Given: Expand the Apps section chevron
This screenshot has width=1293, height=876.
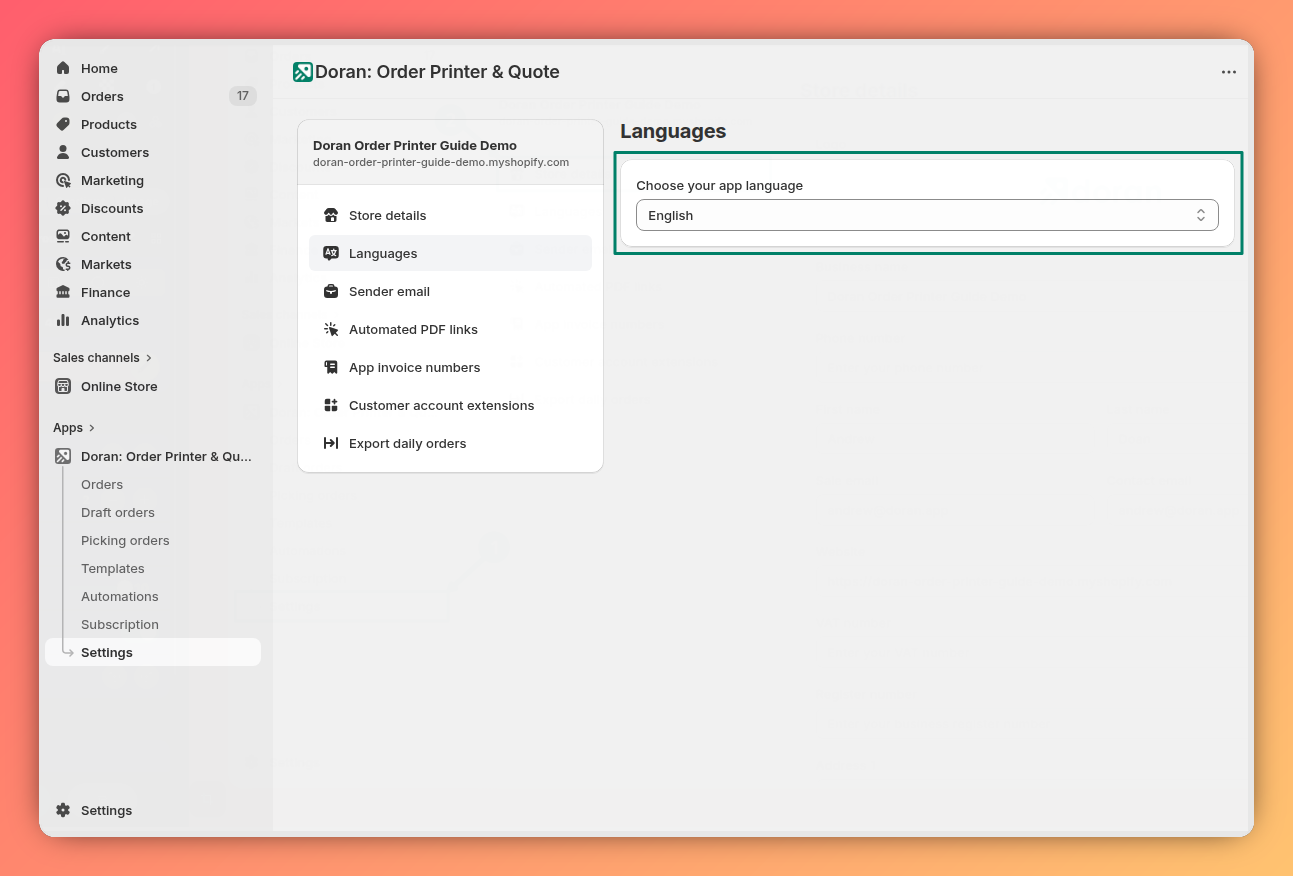Looking at the screenshot, I should [x=92, y=428].
